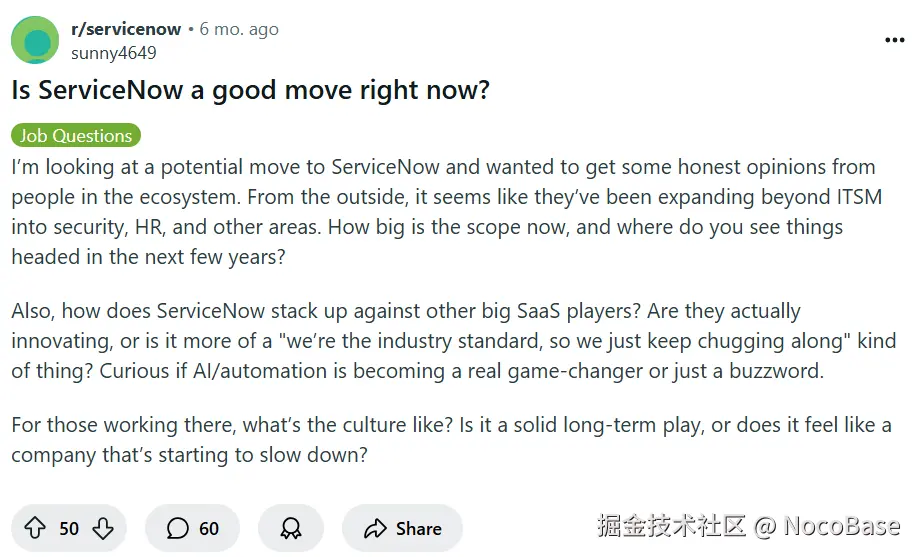
Task: Click the share arrow icon
Action: (x=375, y=528)
